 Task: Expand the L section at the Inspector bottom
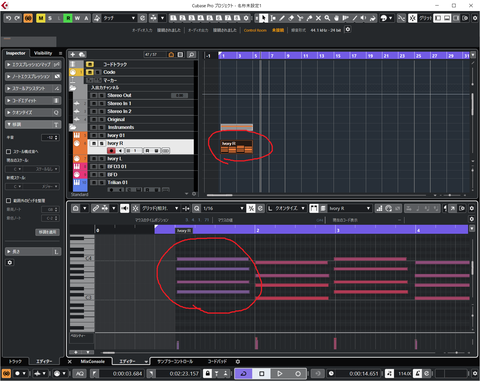click(x=33, y=252)
